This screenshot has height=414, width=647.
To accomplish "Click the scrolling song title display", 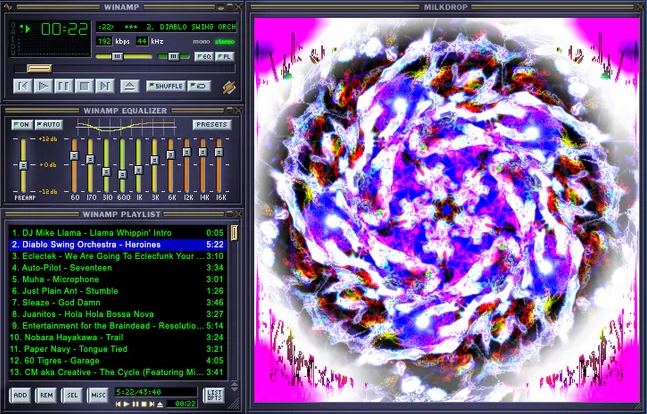I will 167,27.
